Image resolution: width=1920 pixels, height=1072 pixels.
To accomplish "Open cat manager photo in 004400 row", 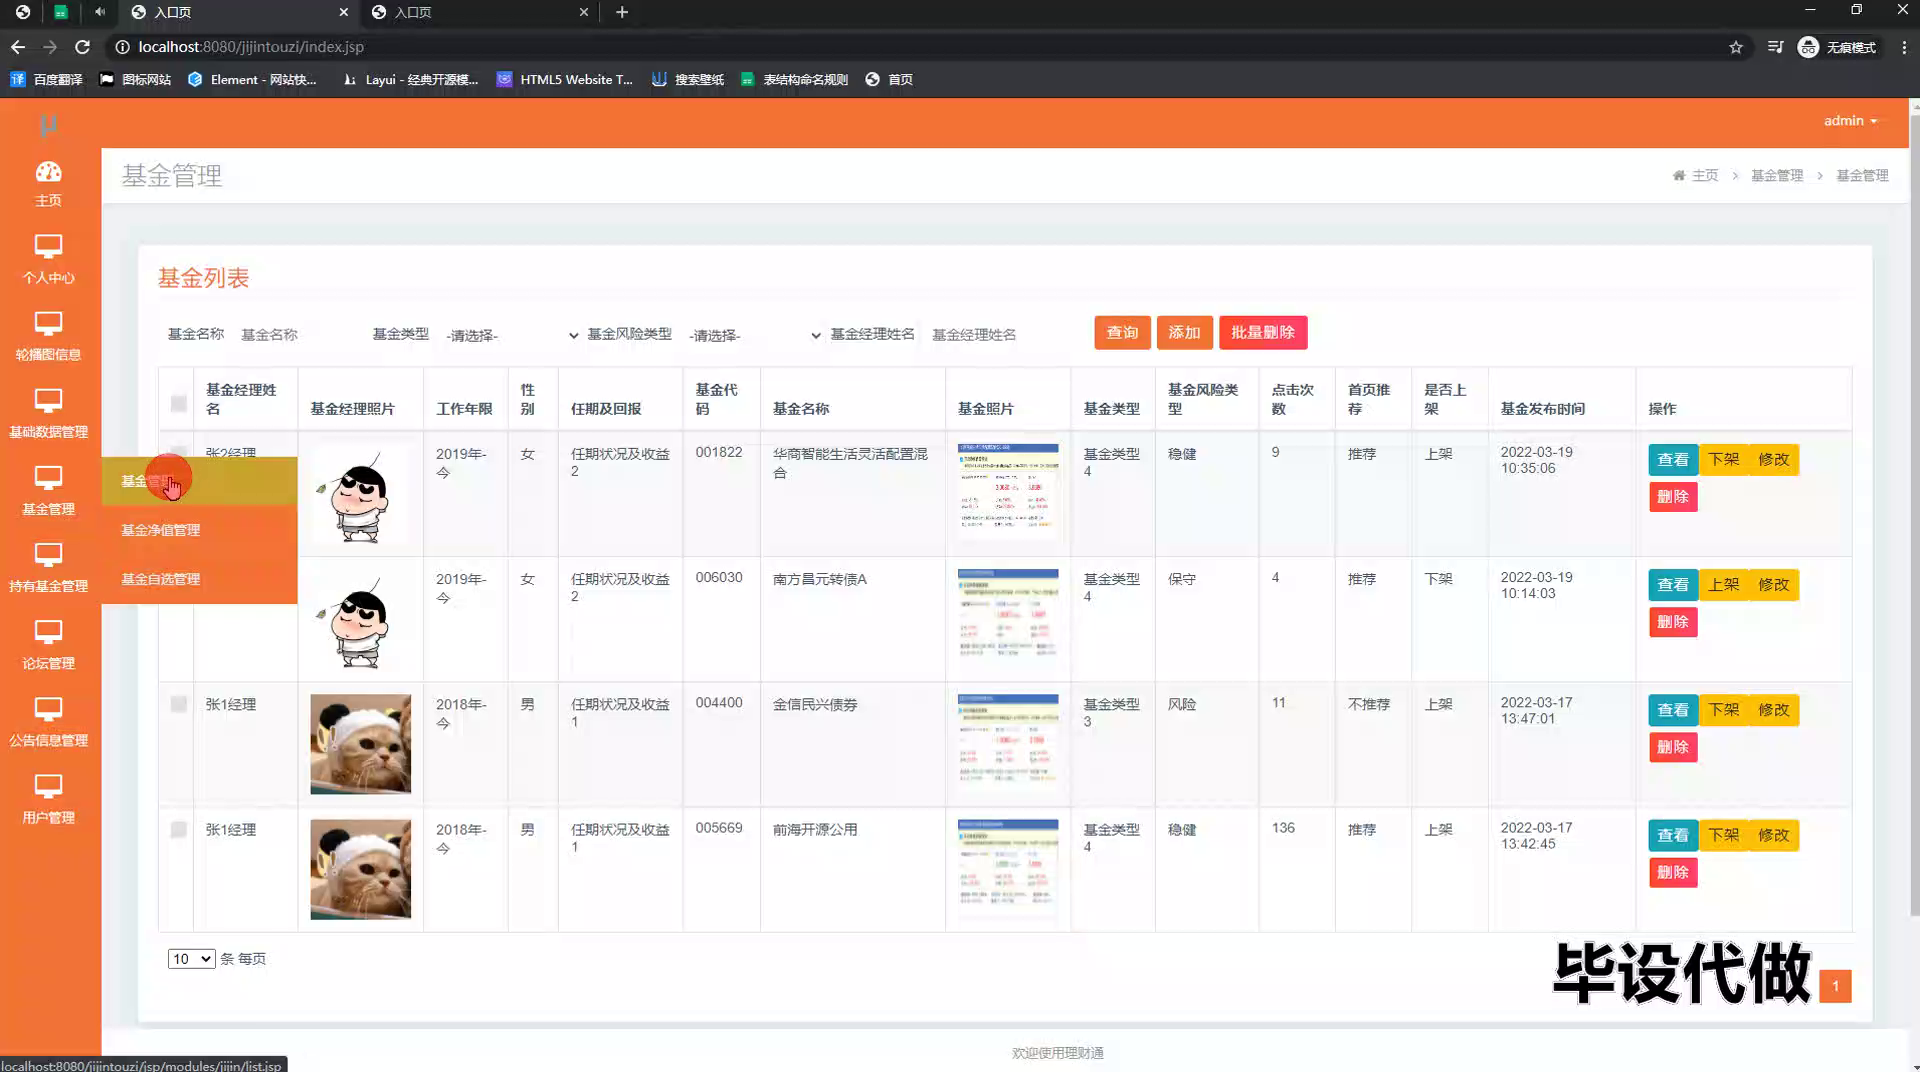I will [360, 744].
